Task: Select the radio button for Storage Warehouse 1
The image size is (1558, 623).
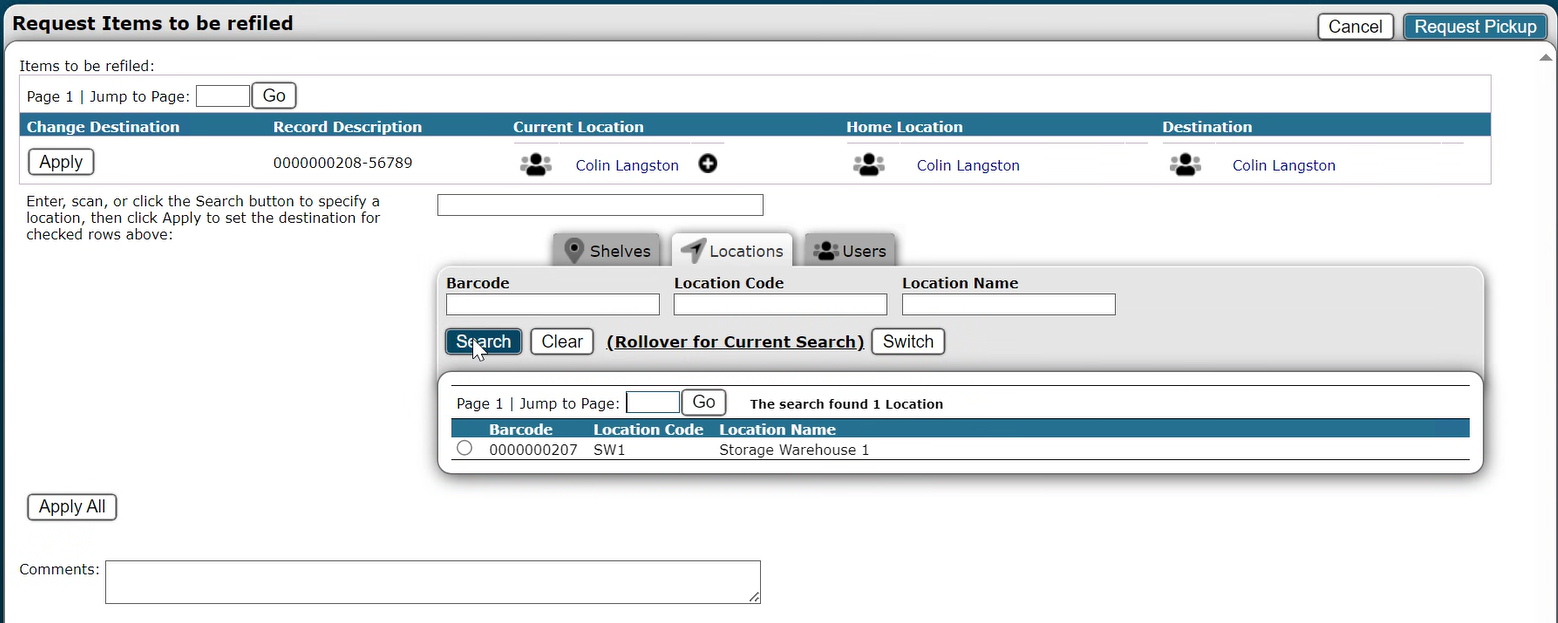Action: click(x=464, y=449)
